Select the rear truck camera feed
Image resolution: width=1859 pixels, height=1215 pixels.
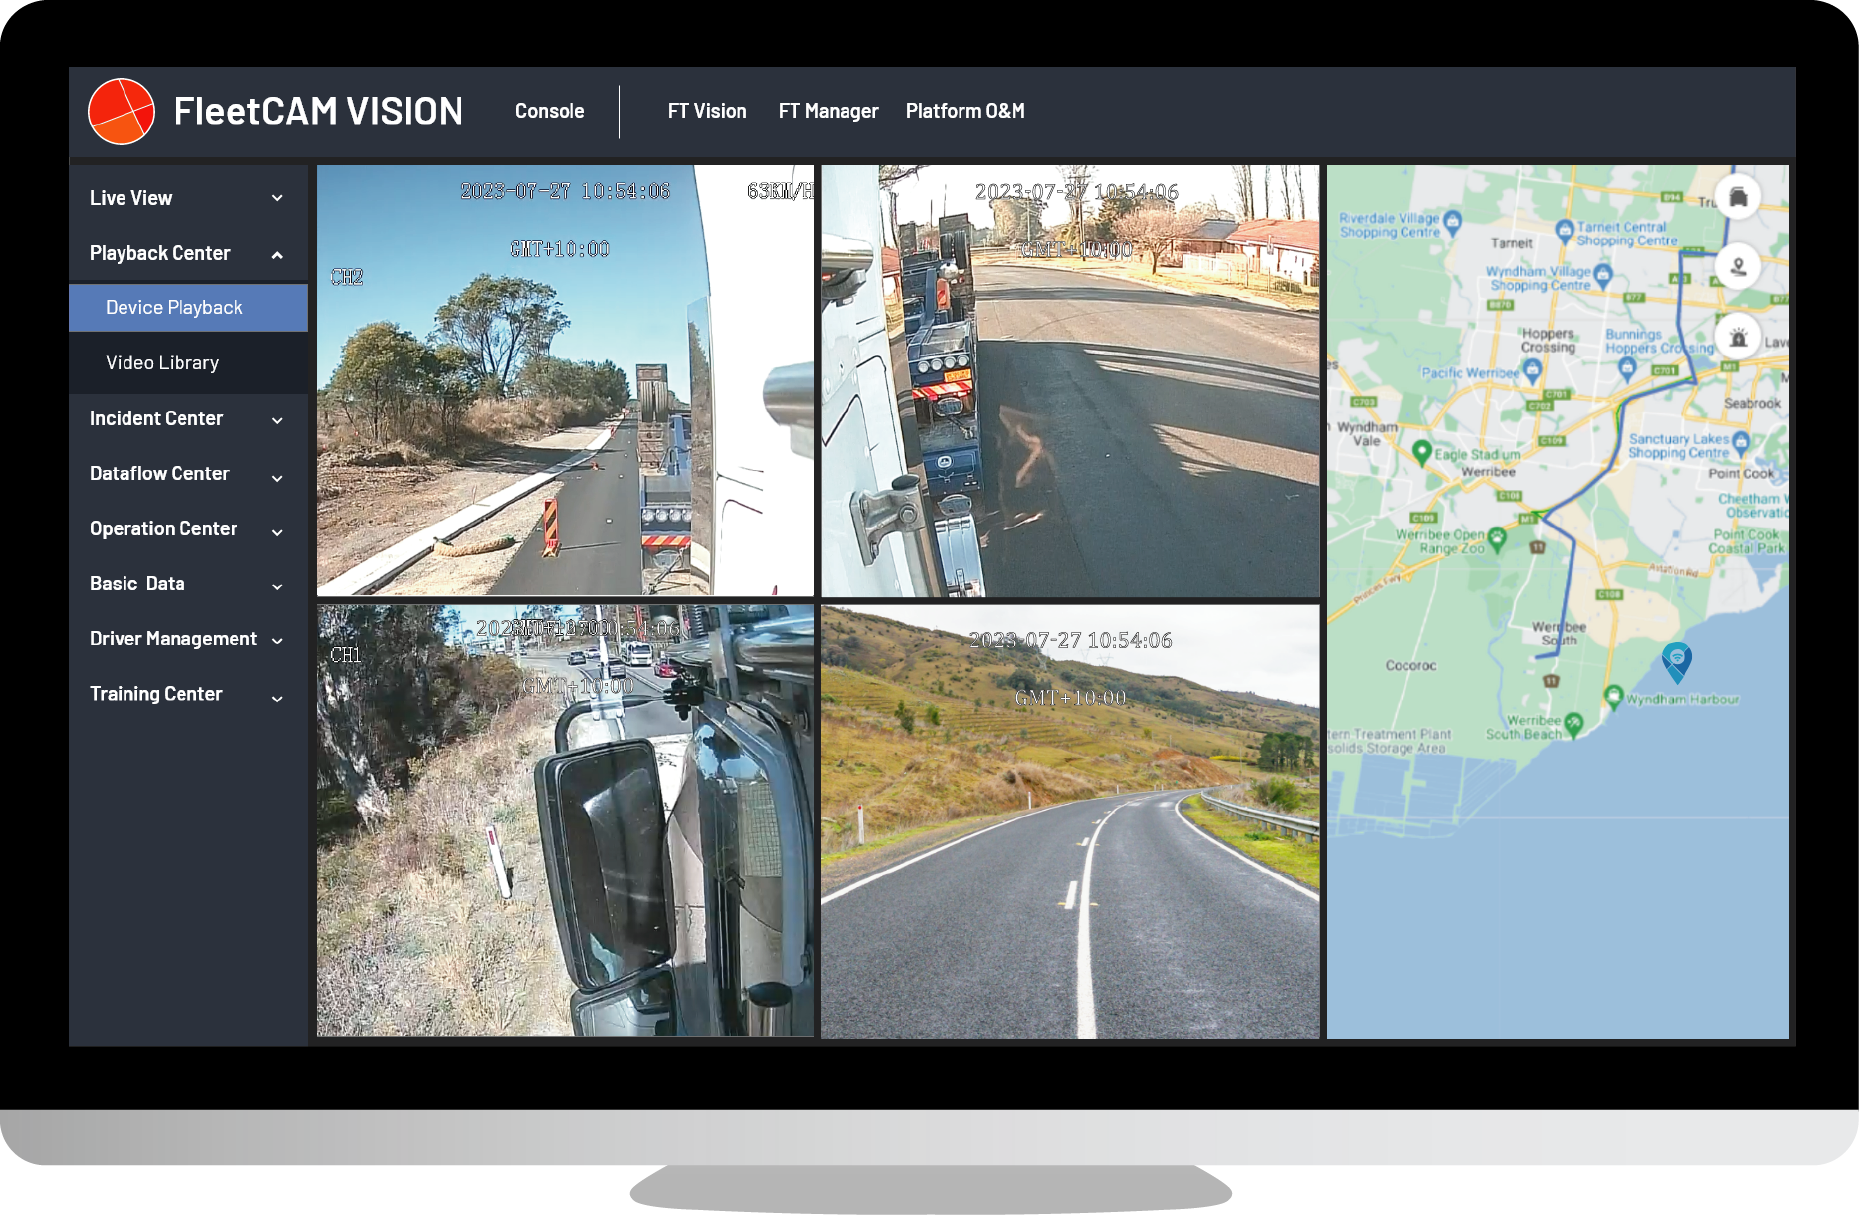[1070, 380]
